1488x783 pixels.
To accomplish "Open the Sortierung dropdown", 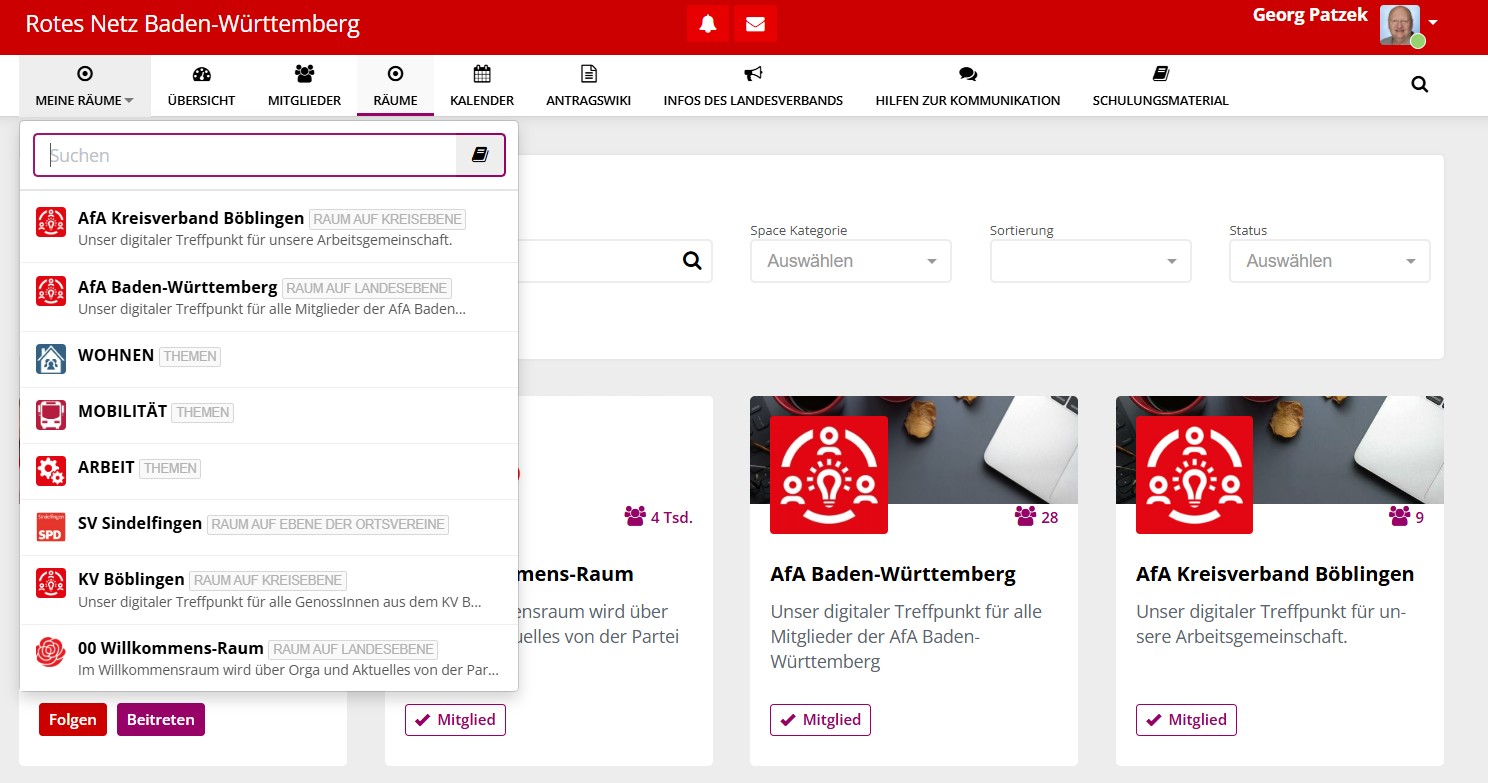I will pyautogui.click(x=1090, y=261).
